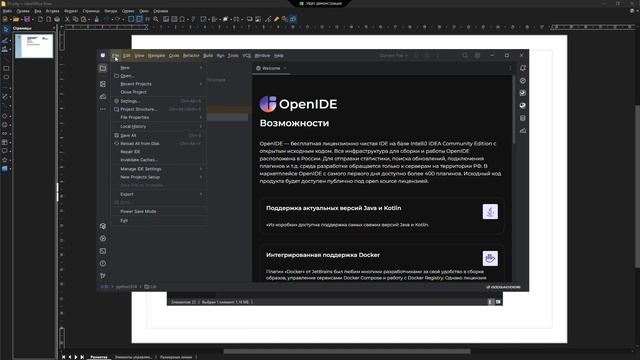Image resolution: width=640 pixels, height=360 pixels.
Task: Open the Project tool window icon in OpenIDE
Action: pyautogui.click(x=103, y=68)
